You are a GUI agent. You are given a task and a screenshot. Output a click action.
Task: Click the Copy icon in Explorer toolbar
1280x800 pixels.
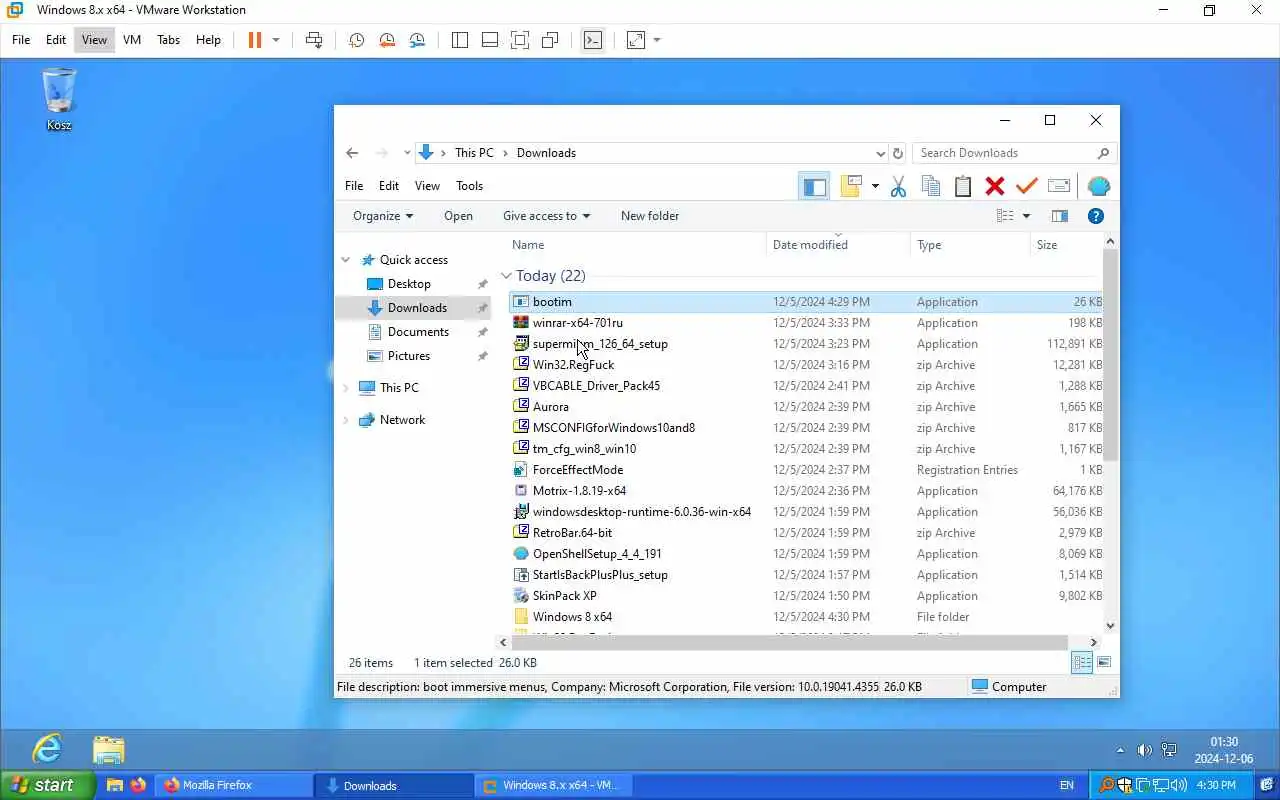point(930,186)
